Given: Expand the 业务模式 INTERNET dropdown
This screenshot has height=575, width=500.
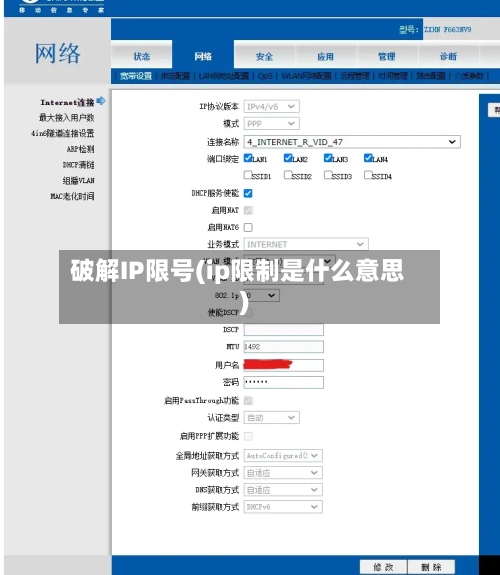Looking at the screenshot, I should pyautogui.click(x=306, y=244).
